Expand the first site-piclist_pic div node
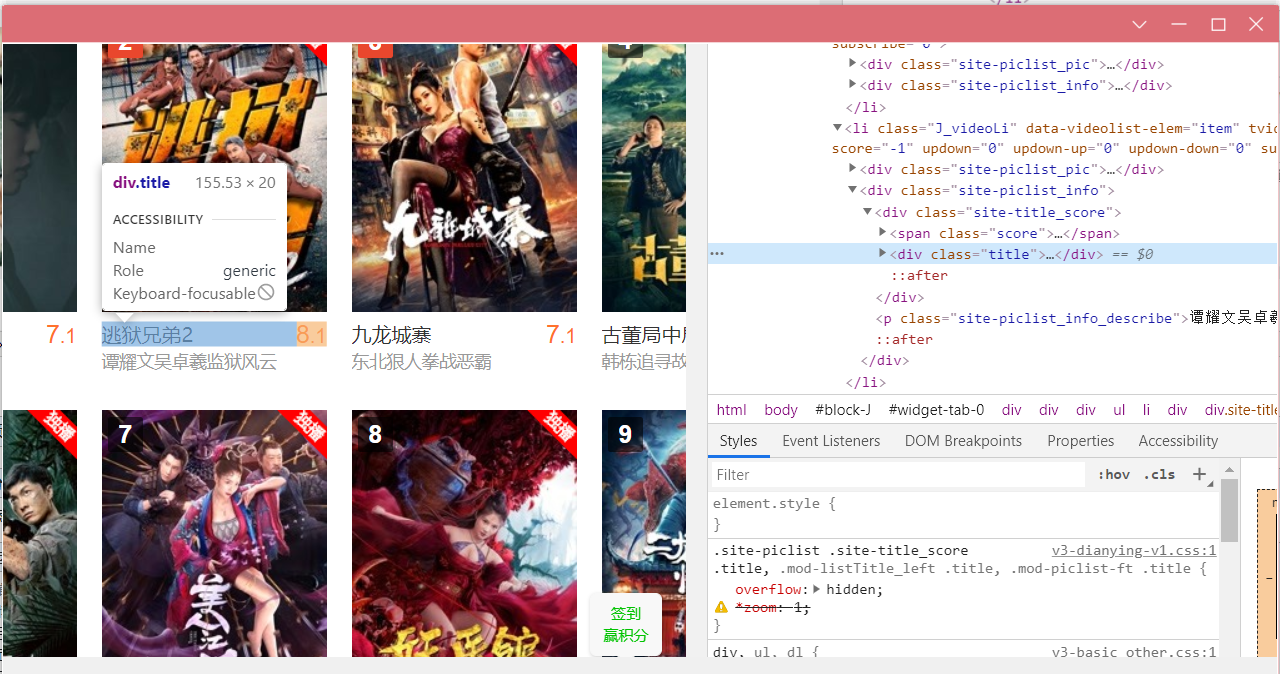Image resolution: width=1280 pixels, height=674 pixels. (x=853, y=64)
